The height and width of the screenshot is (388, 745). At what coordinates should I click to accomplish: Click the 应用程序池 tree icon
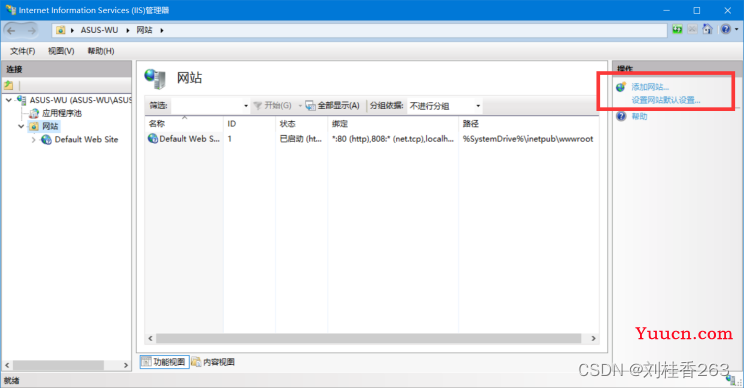34,113
